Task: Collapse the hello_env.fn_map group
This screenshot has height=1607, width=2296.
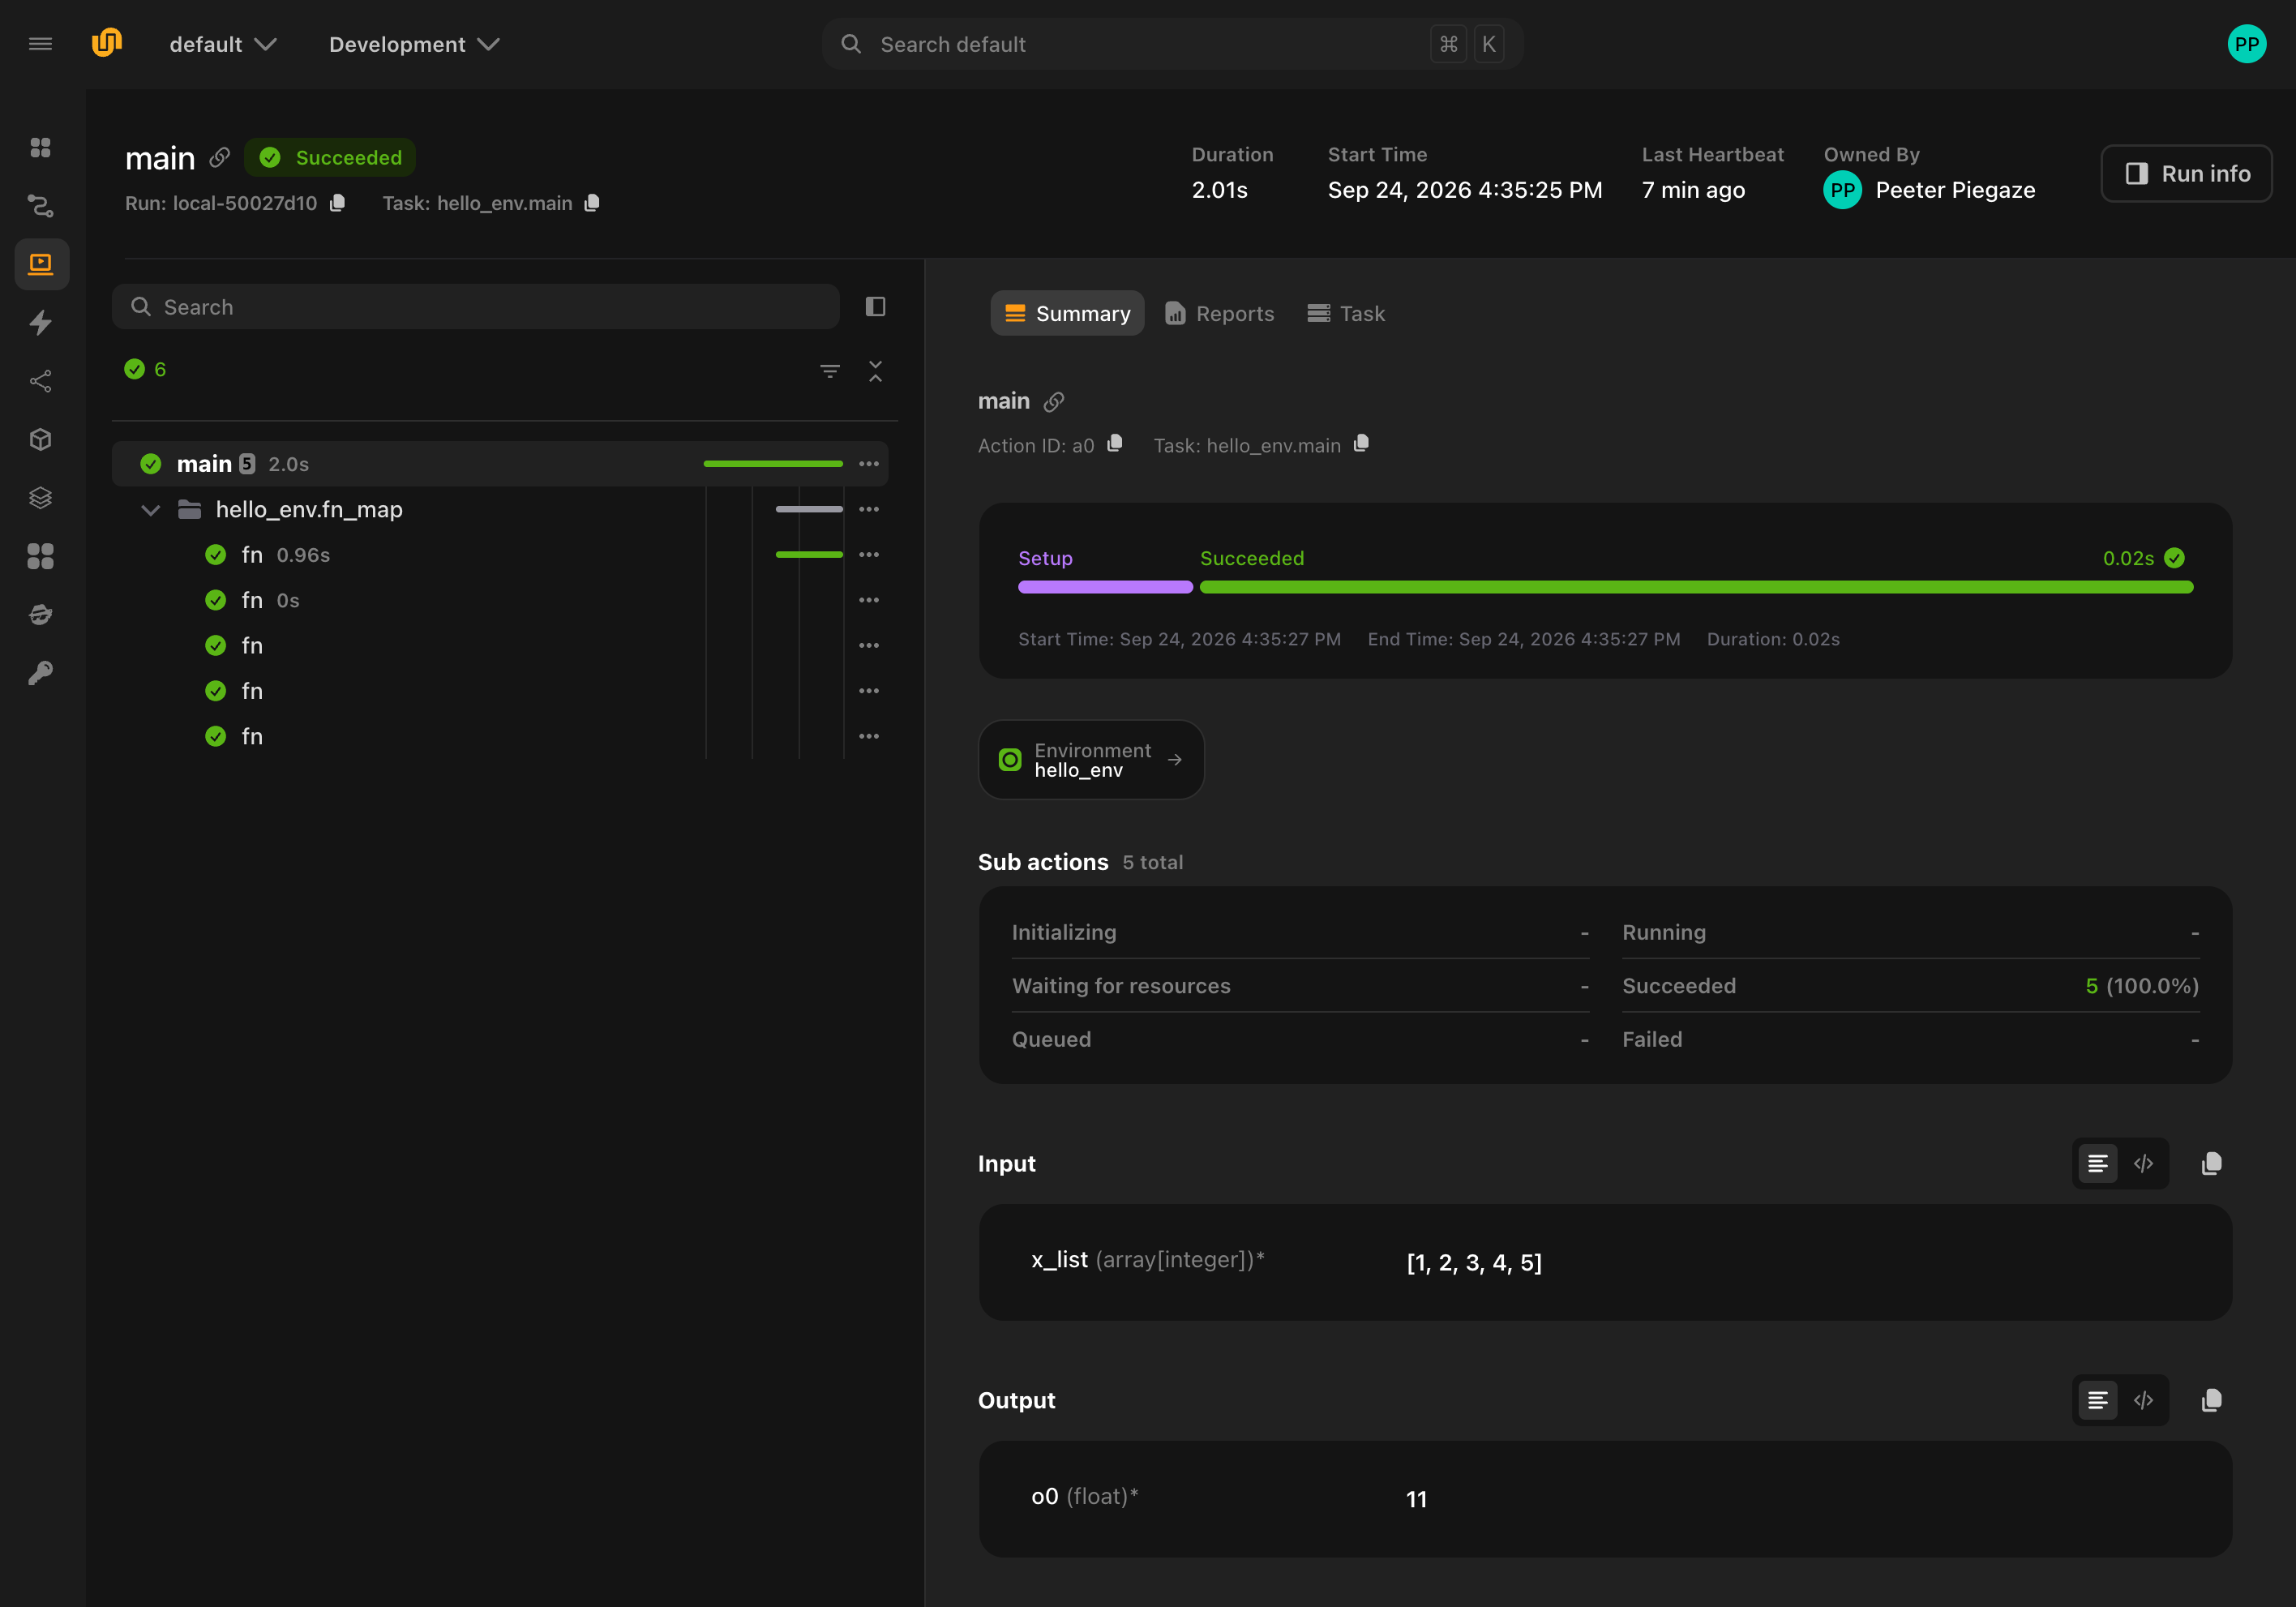Action: click(x=150, y=510)
